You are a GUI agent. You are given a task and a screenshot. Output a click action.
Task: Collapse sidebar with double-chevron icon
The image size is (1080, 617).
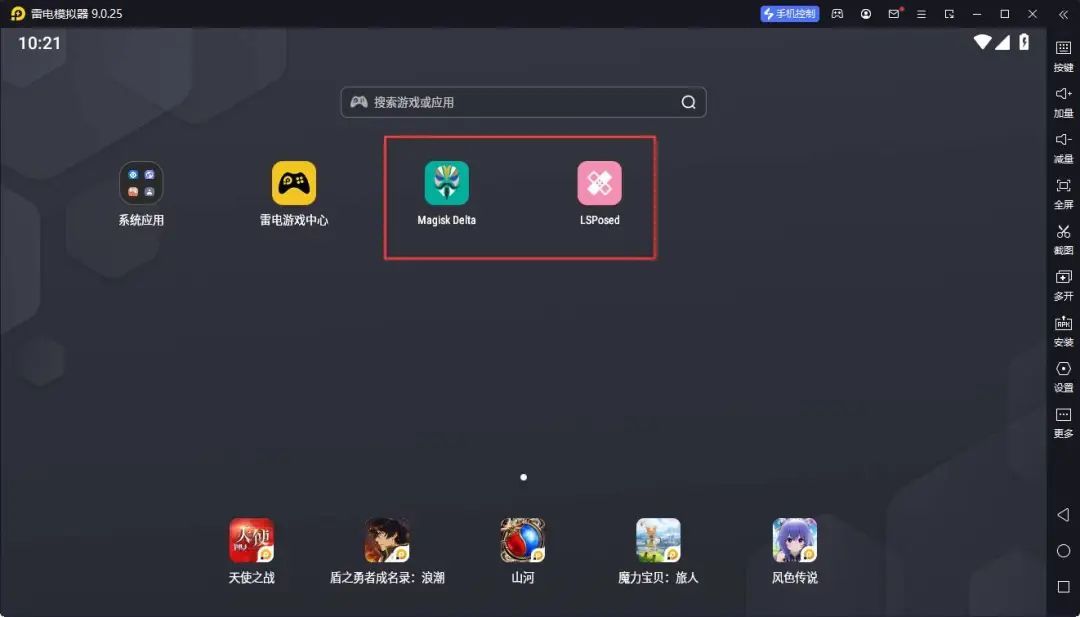[1063, 14]
